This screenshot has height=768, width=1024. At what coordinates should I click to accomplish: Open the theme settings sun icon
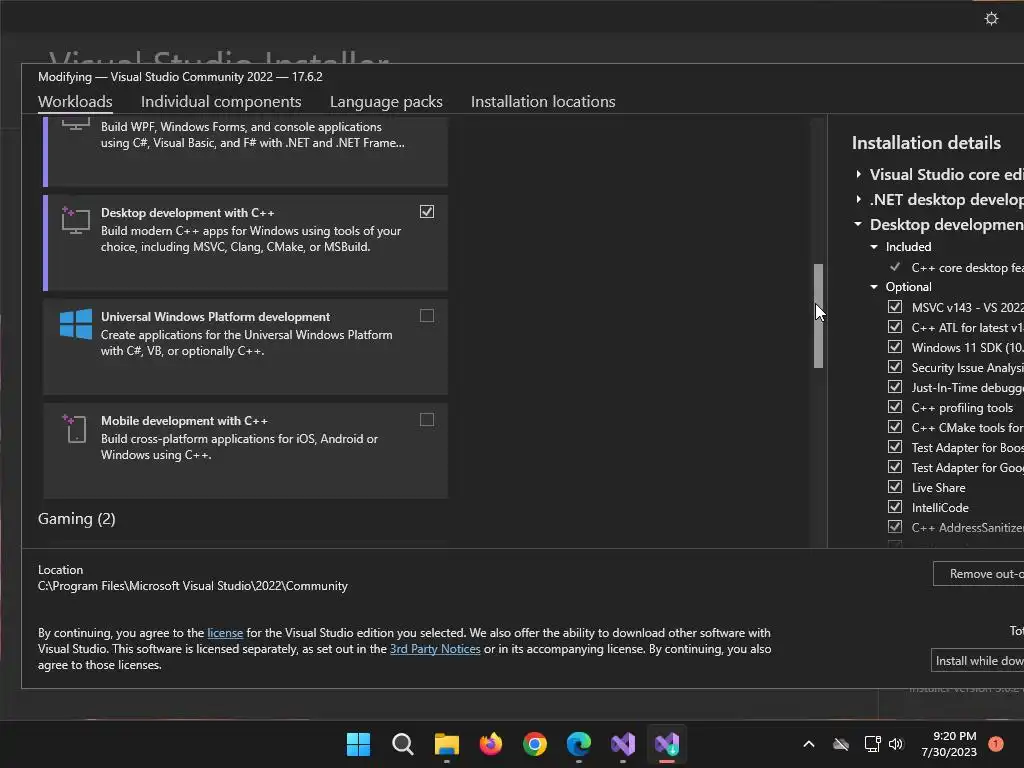991,18
